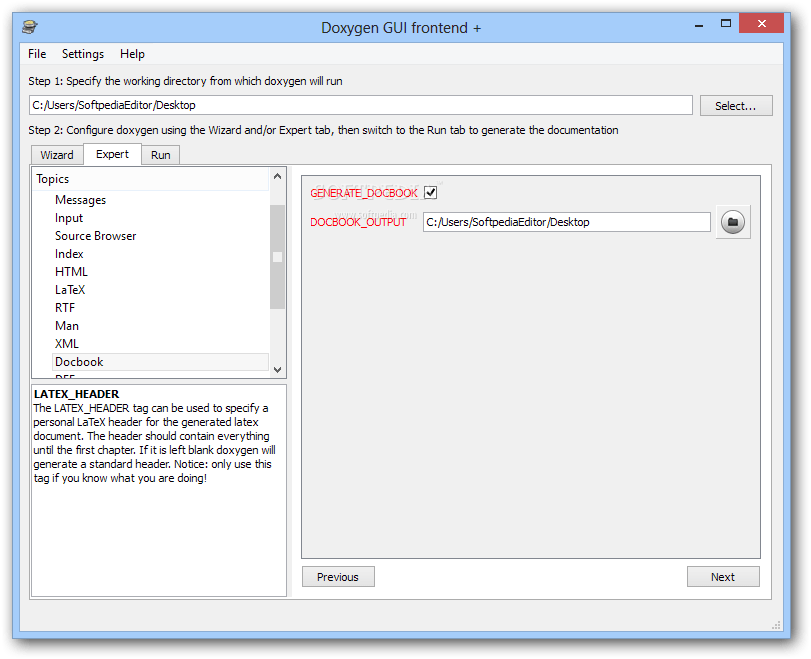Select the XML topic
The image size is (811, 659).
[67, 344]
